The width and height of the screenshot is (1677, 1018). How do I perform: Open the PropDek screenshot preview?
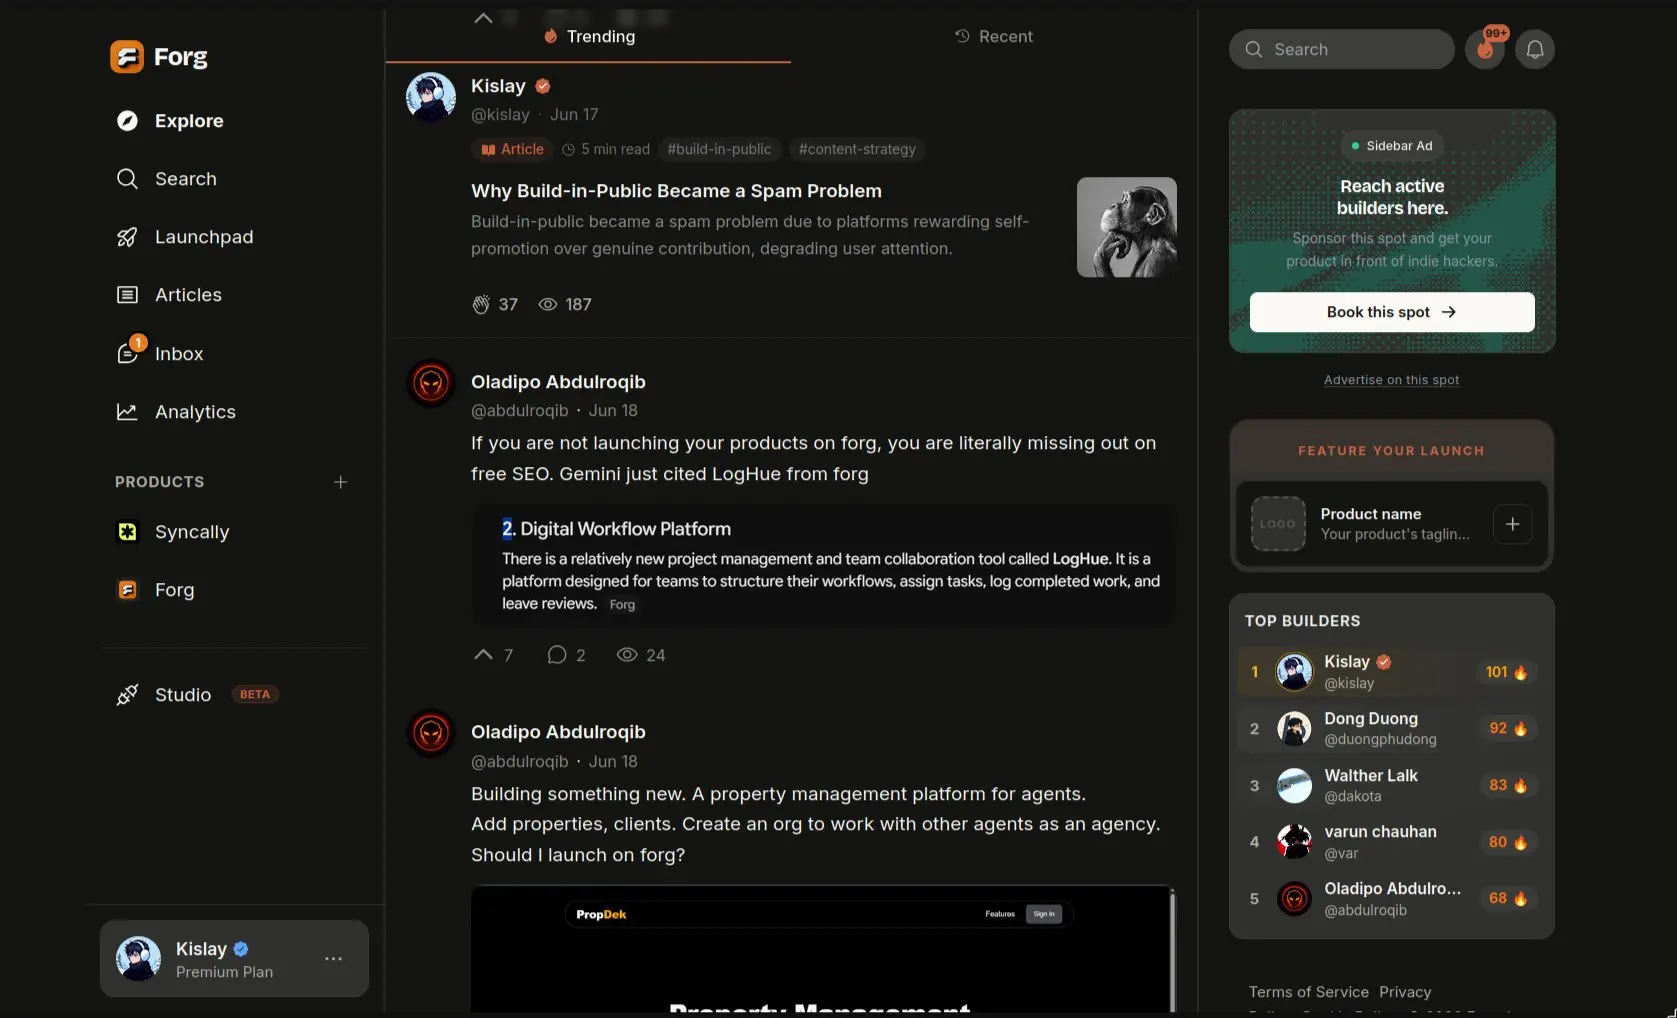823,950
